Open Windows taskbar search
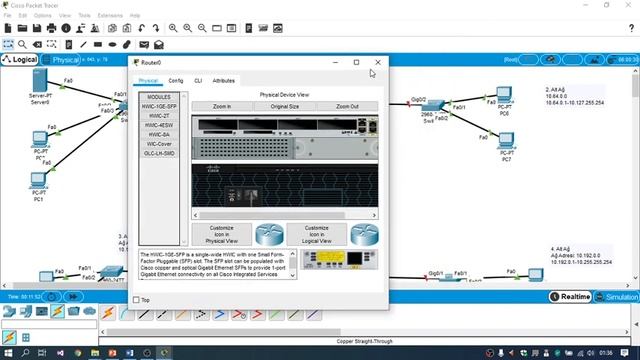640x360 pixels. pyautogui.click(x=25, y=353)
